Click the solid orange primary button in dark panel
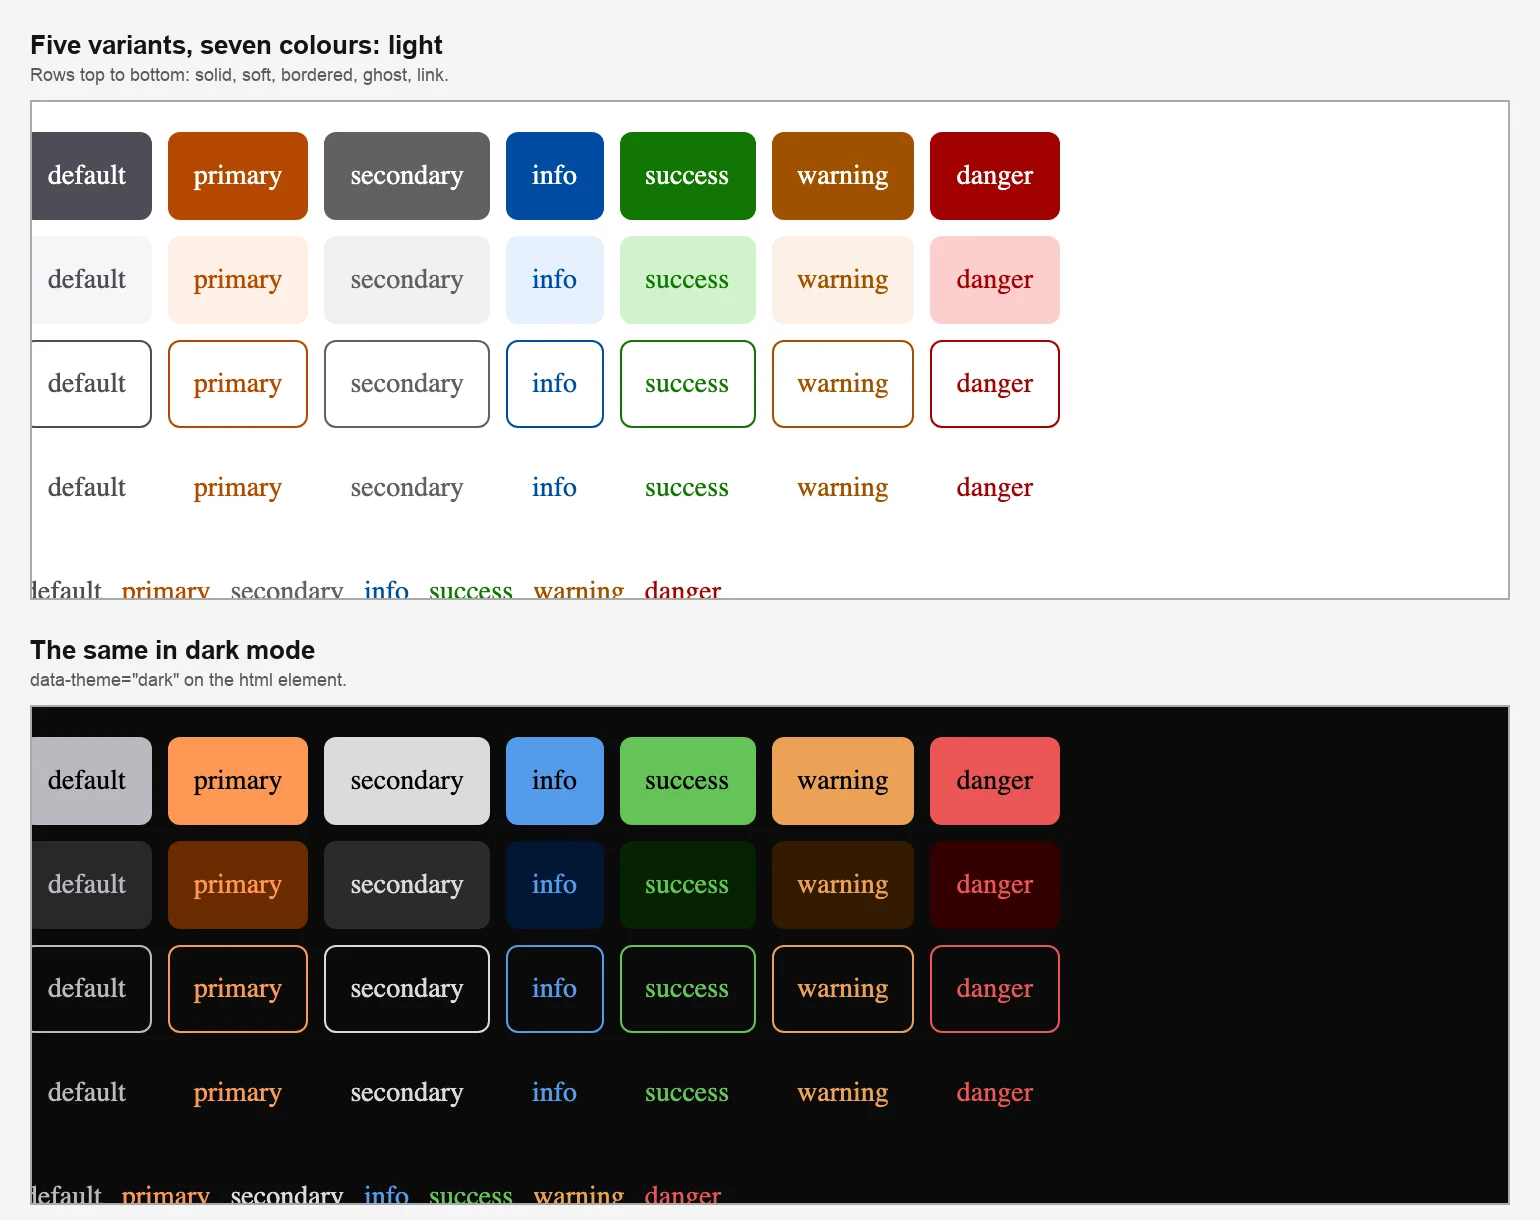Image resolution: width=1540 pixels, height=1220 pixels. pyautogui.click(x=238, y=781)
